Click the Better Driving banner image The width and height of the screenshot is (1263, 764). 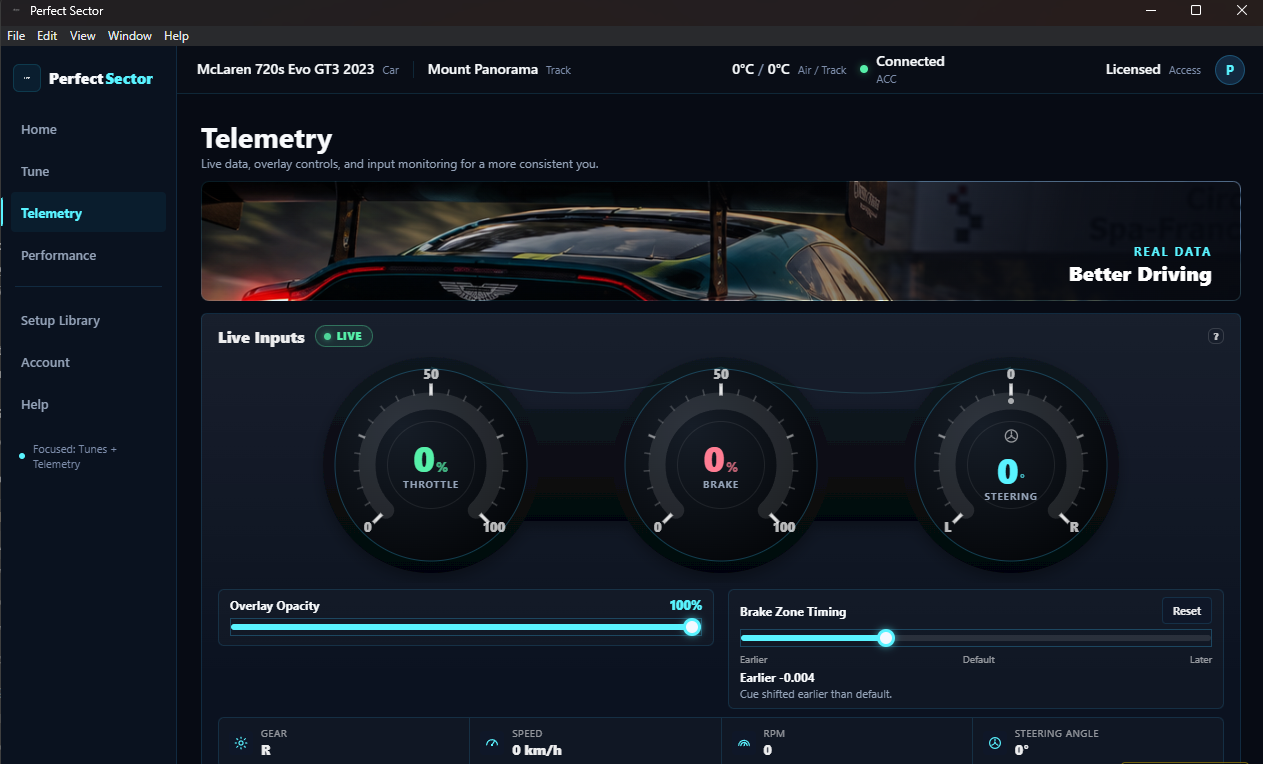coord(720,241)
